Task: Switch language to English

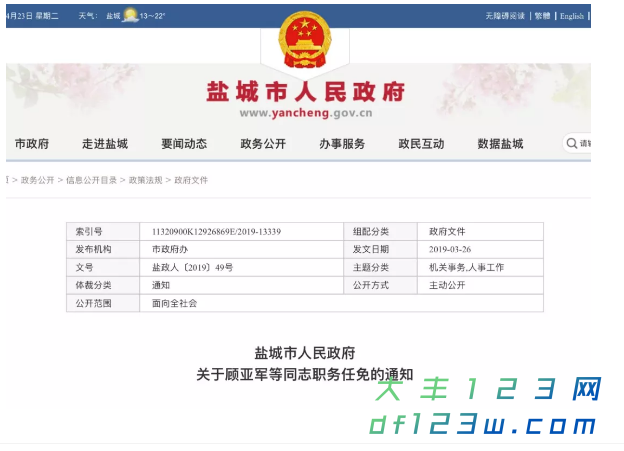Action: pos(572,16)
